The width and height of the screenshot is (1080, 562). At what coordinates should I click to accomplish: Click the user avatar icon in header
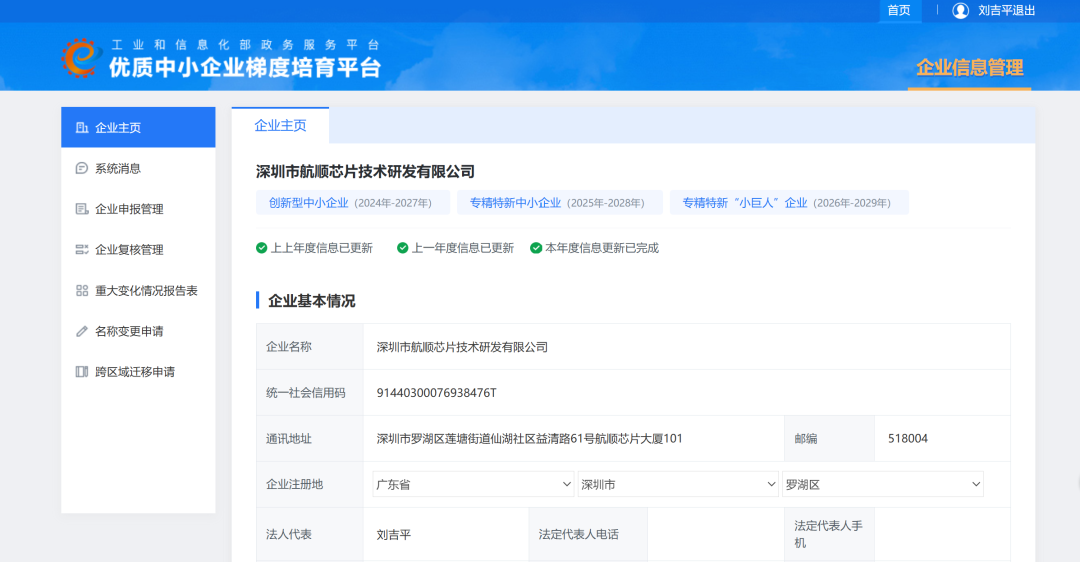(x=960, y=10)
